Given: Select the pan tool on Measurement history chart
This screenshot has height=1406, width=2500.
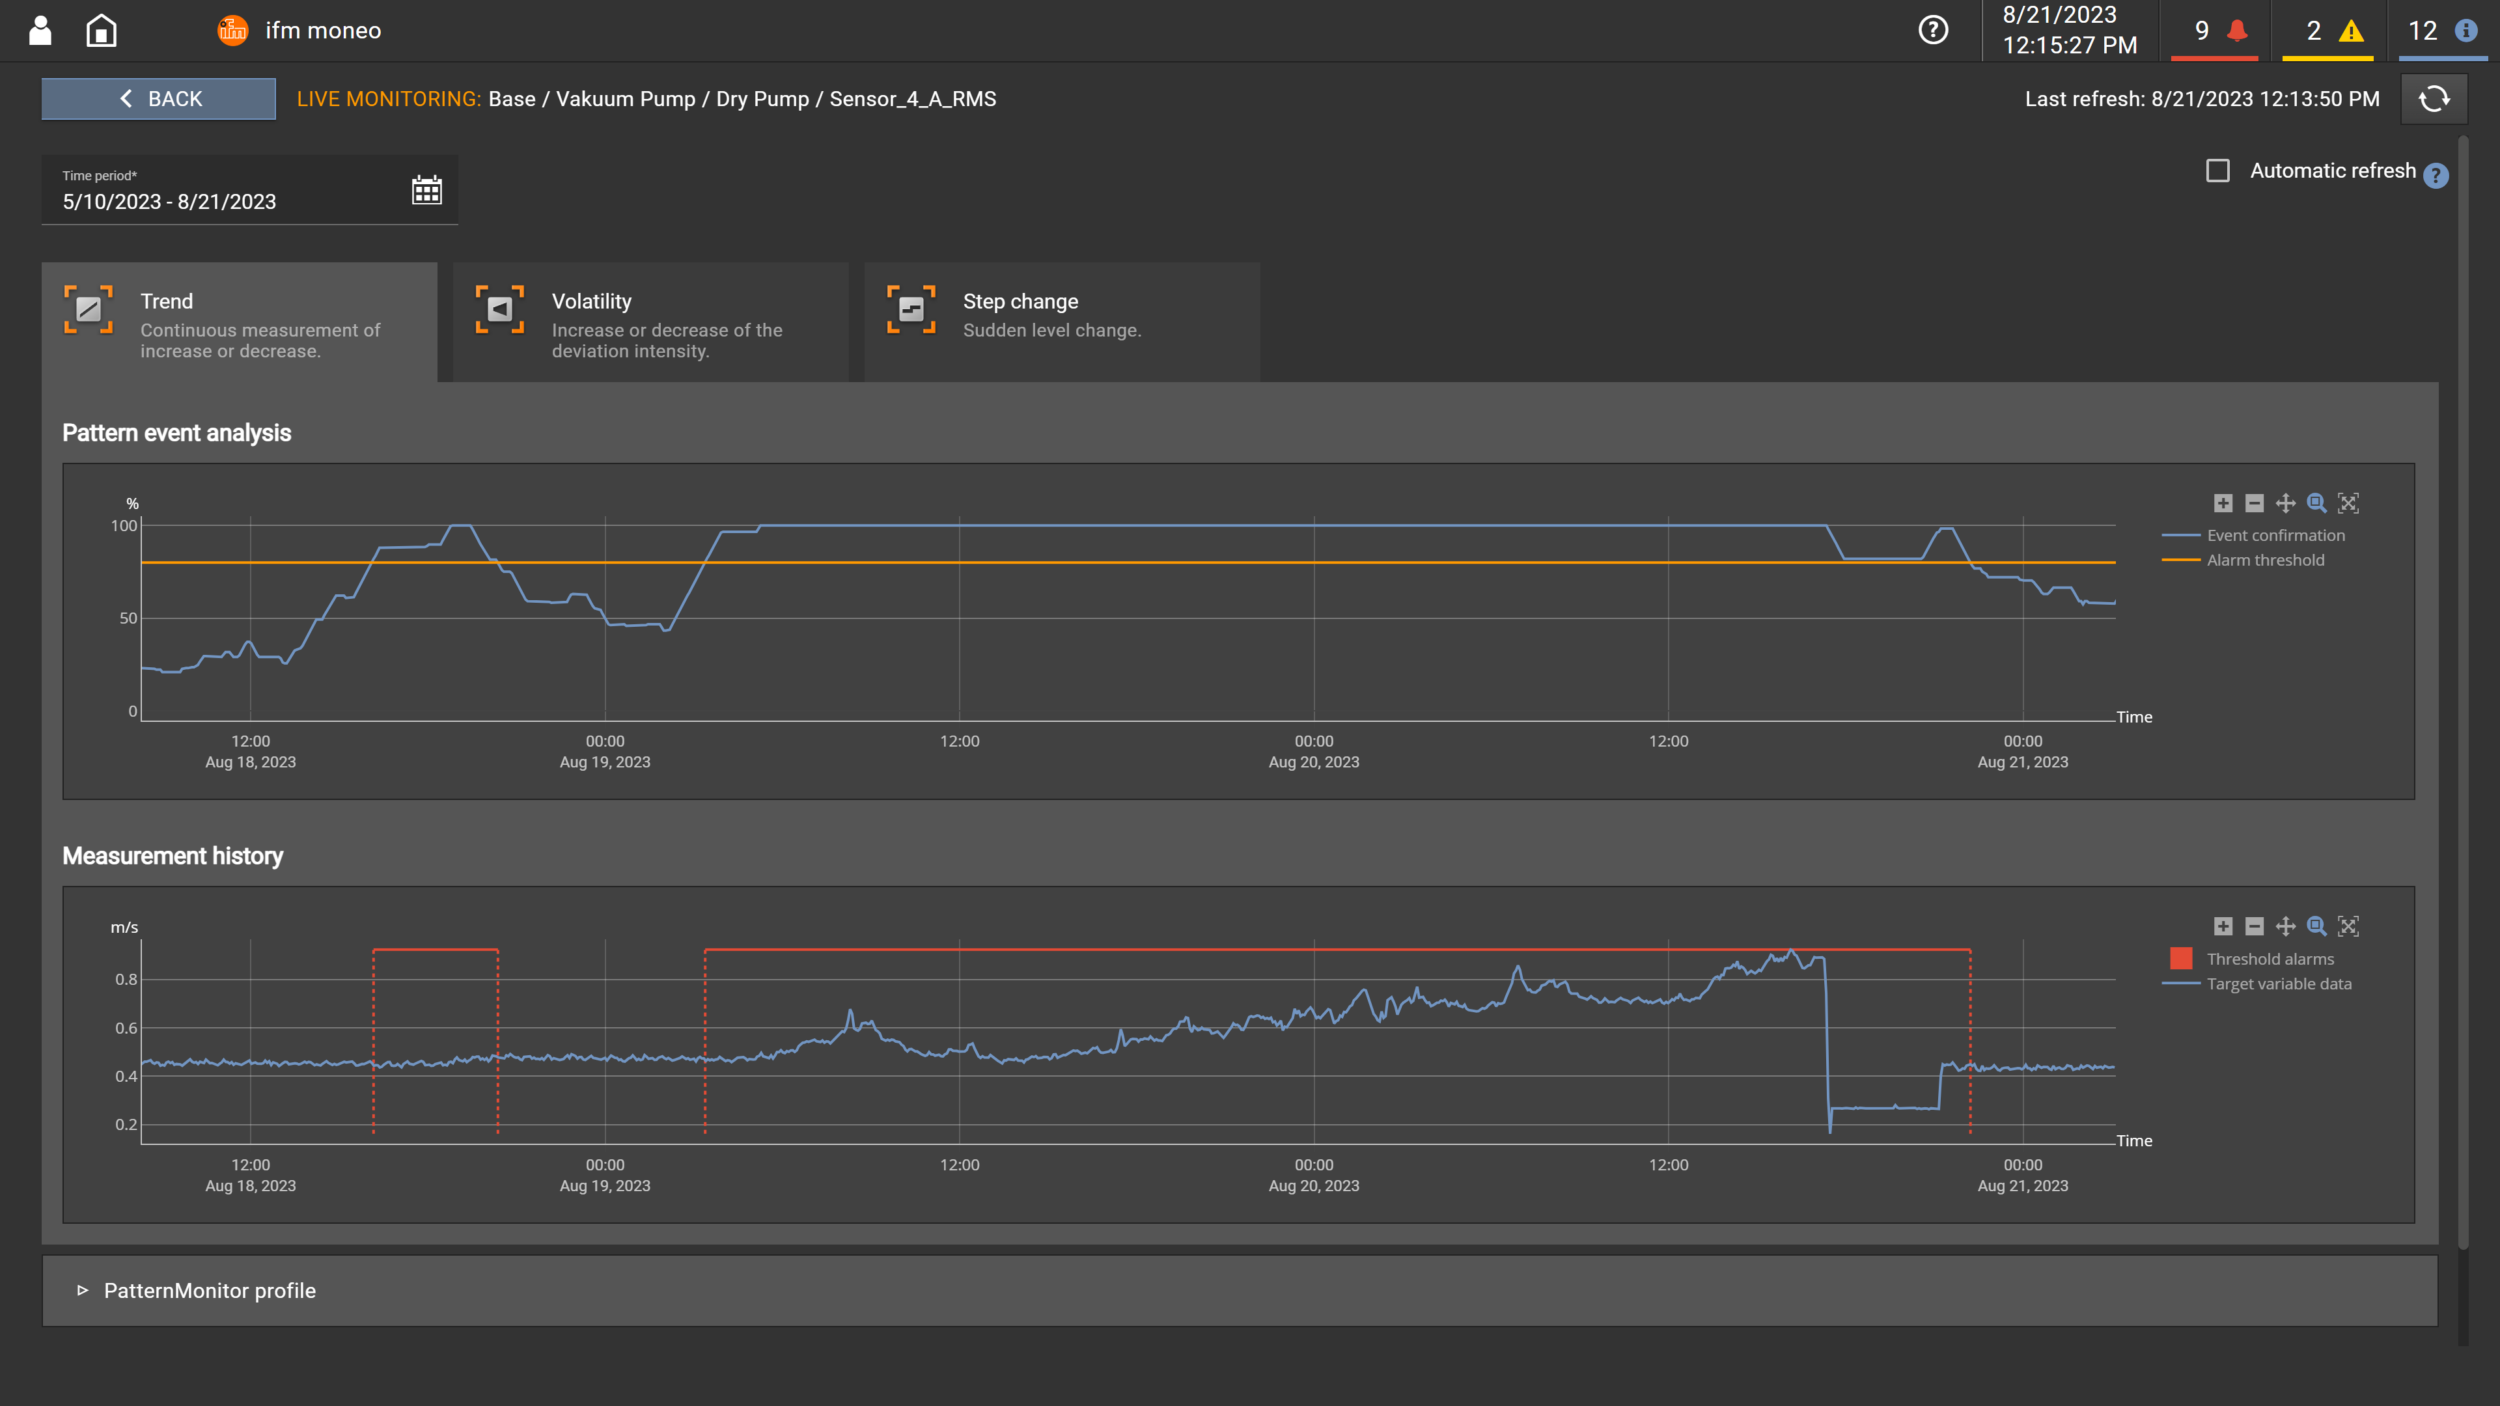Looking at the screenshot, I should 2285,926.
